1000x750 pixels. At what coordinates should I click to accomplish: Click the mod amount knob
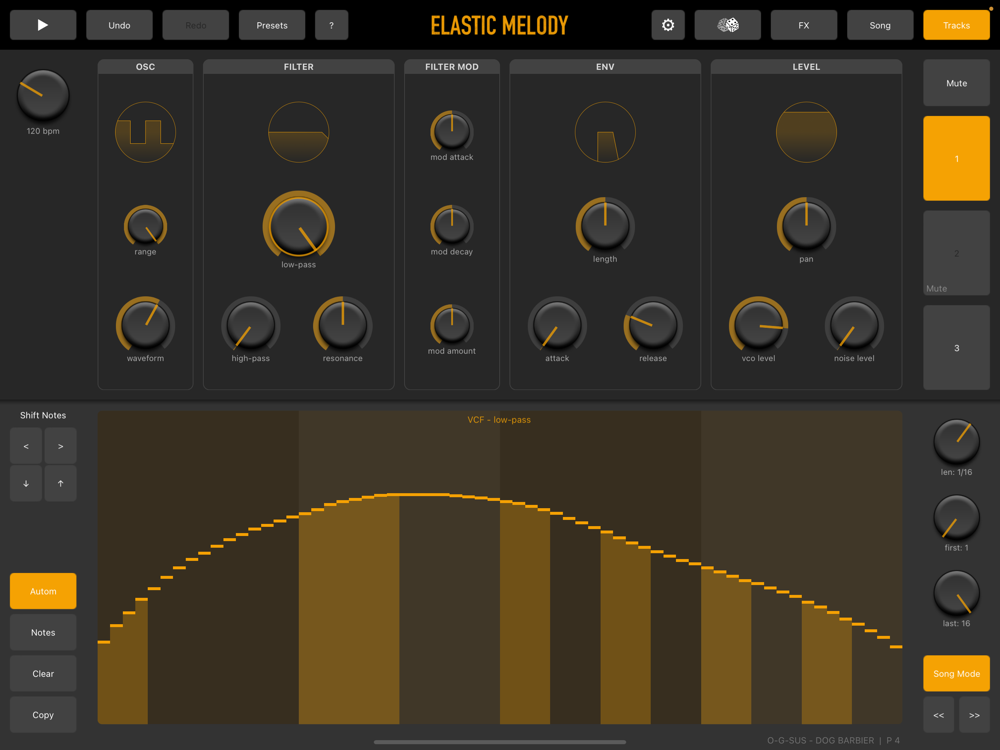point(452,324)
